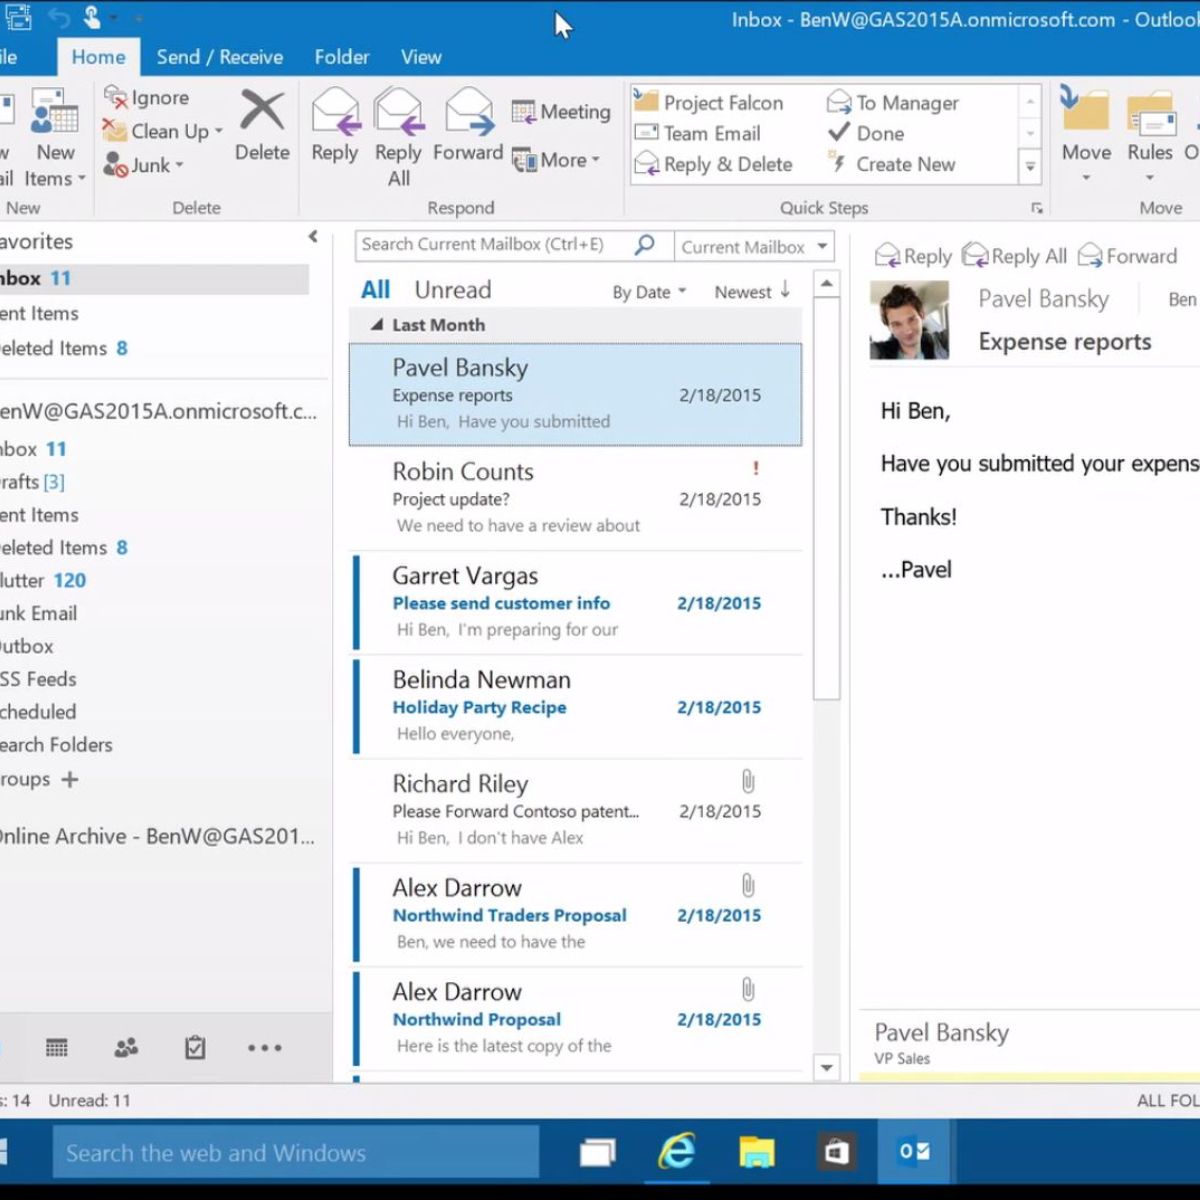This screenshot has width=1200, height=1200.
Task: Select Favorites Deleted Items folder
Action: [x=64, y=348]
